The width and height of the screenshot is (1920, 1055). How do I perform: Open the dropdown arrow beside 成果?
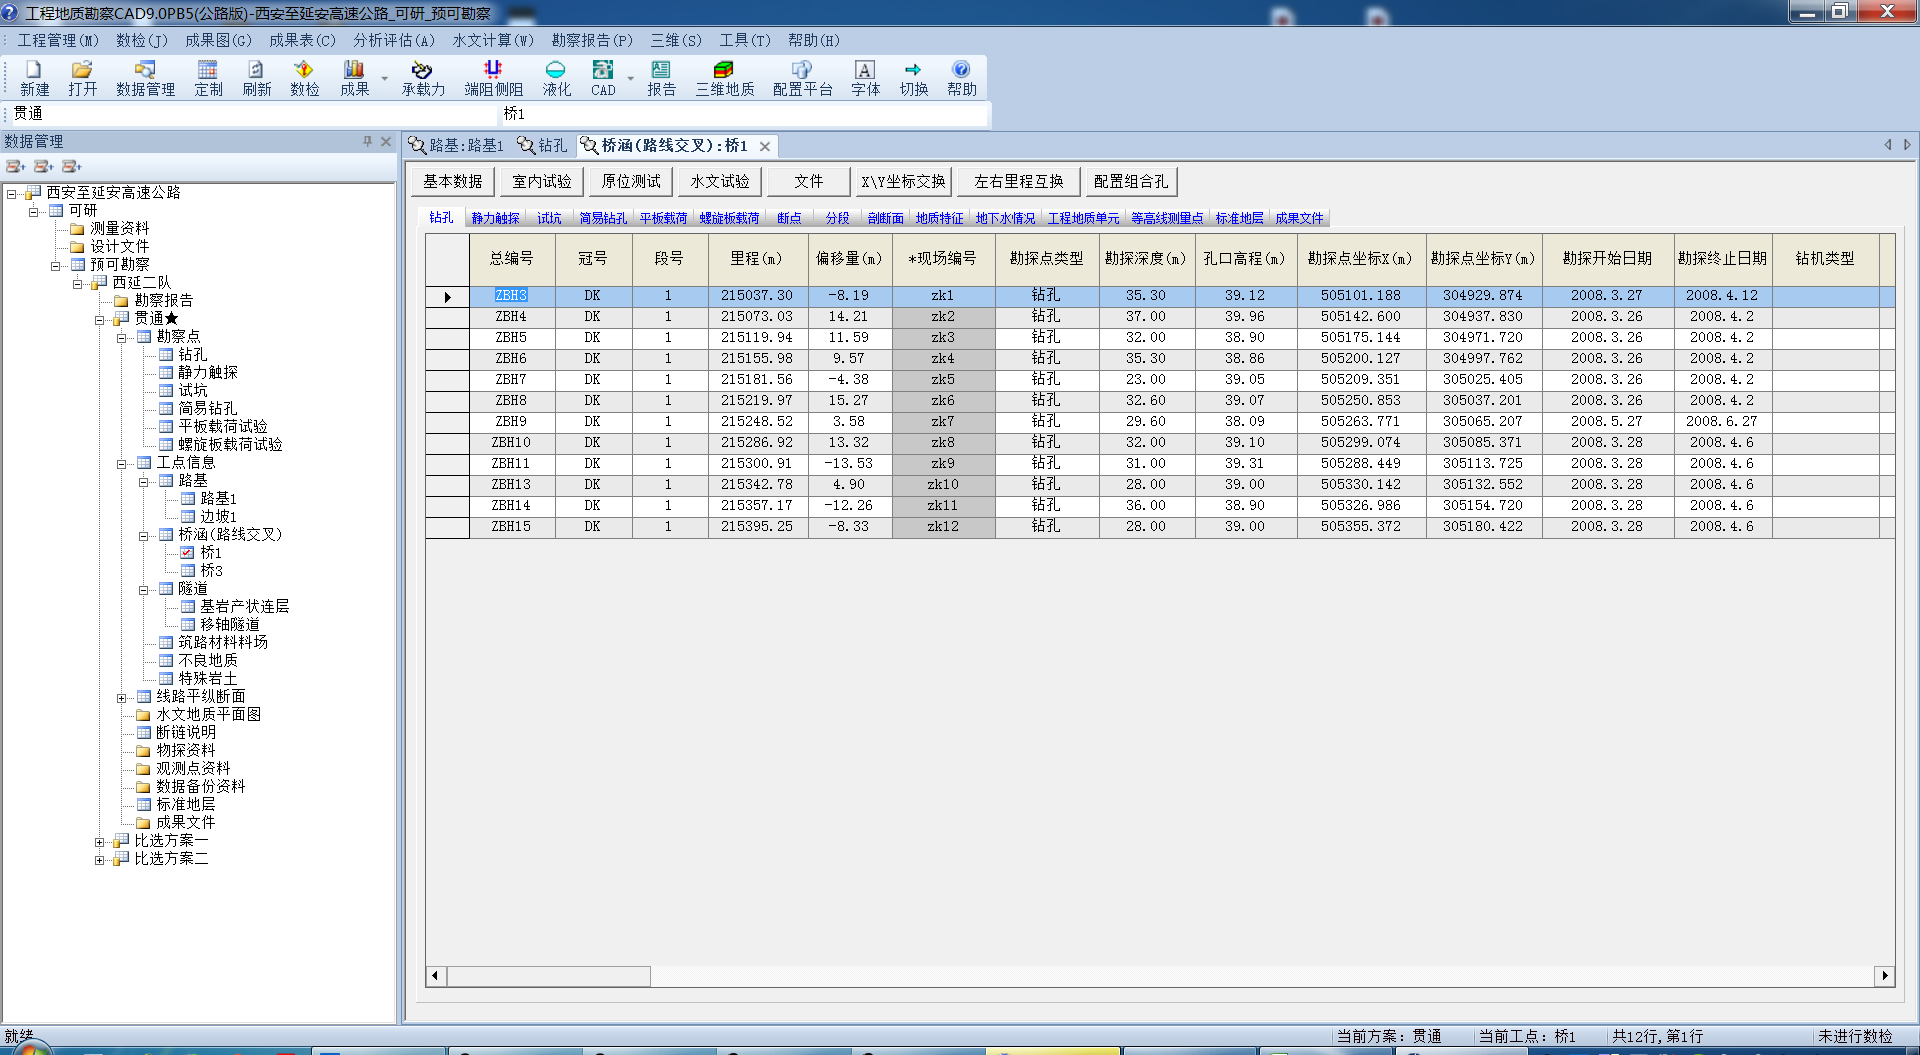(384, 78)
